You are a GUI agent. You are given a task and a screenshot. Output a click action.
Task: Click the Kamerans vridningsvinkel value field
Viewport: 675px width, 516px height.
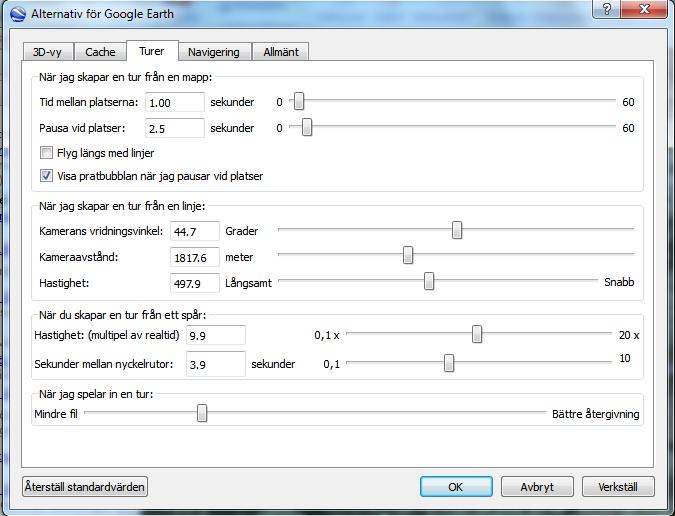click(195, 232)
